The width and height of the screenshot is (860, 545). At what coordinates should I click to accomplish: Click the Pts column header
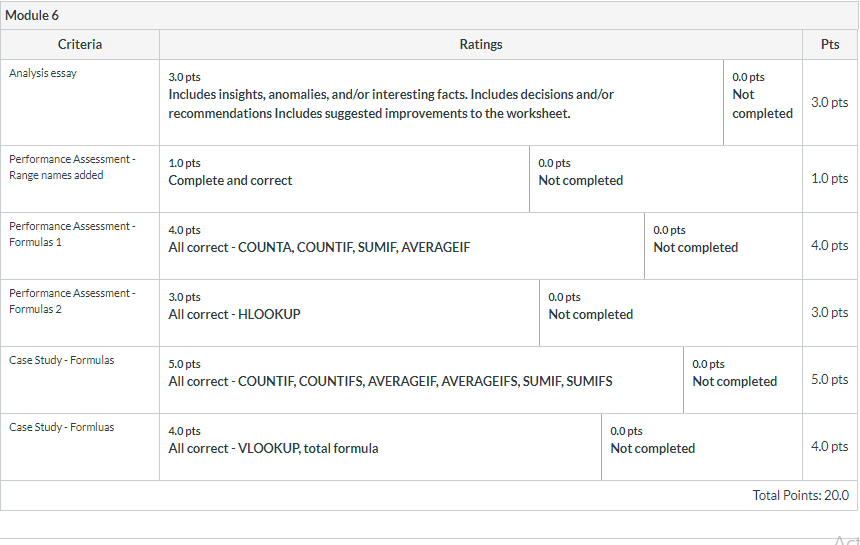830,44
